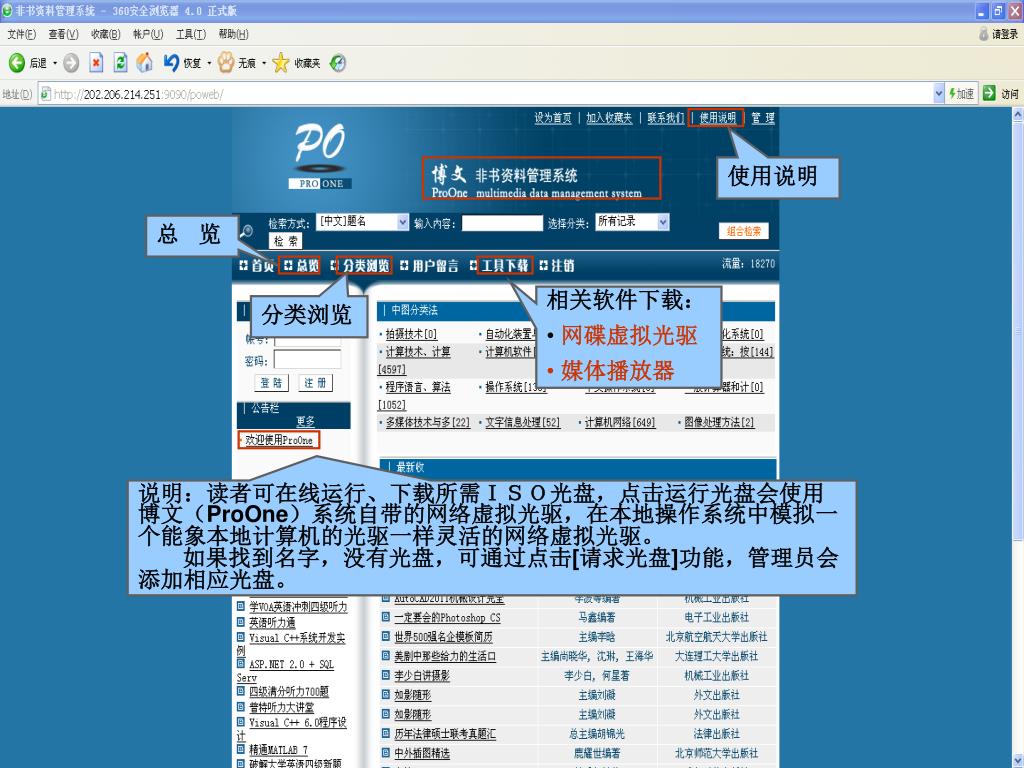Click the magnifier search icon

[x=247, y=231]
